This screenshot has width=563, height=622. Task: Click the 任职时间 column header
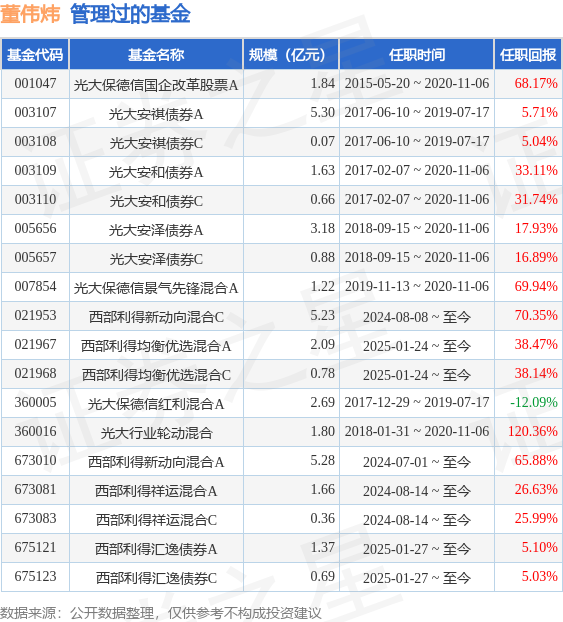pyautogui.click(x=417, y=55)
